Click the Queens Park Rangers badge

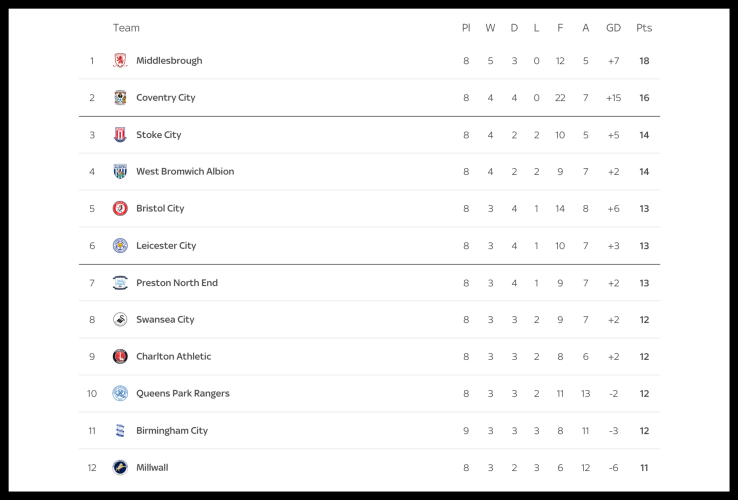[x=120, y=394]
